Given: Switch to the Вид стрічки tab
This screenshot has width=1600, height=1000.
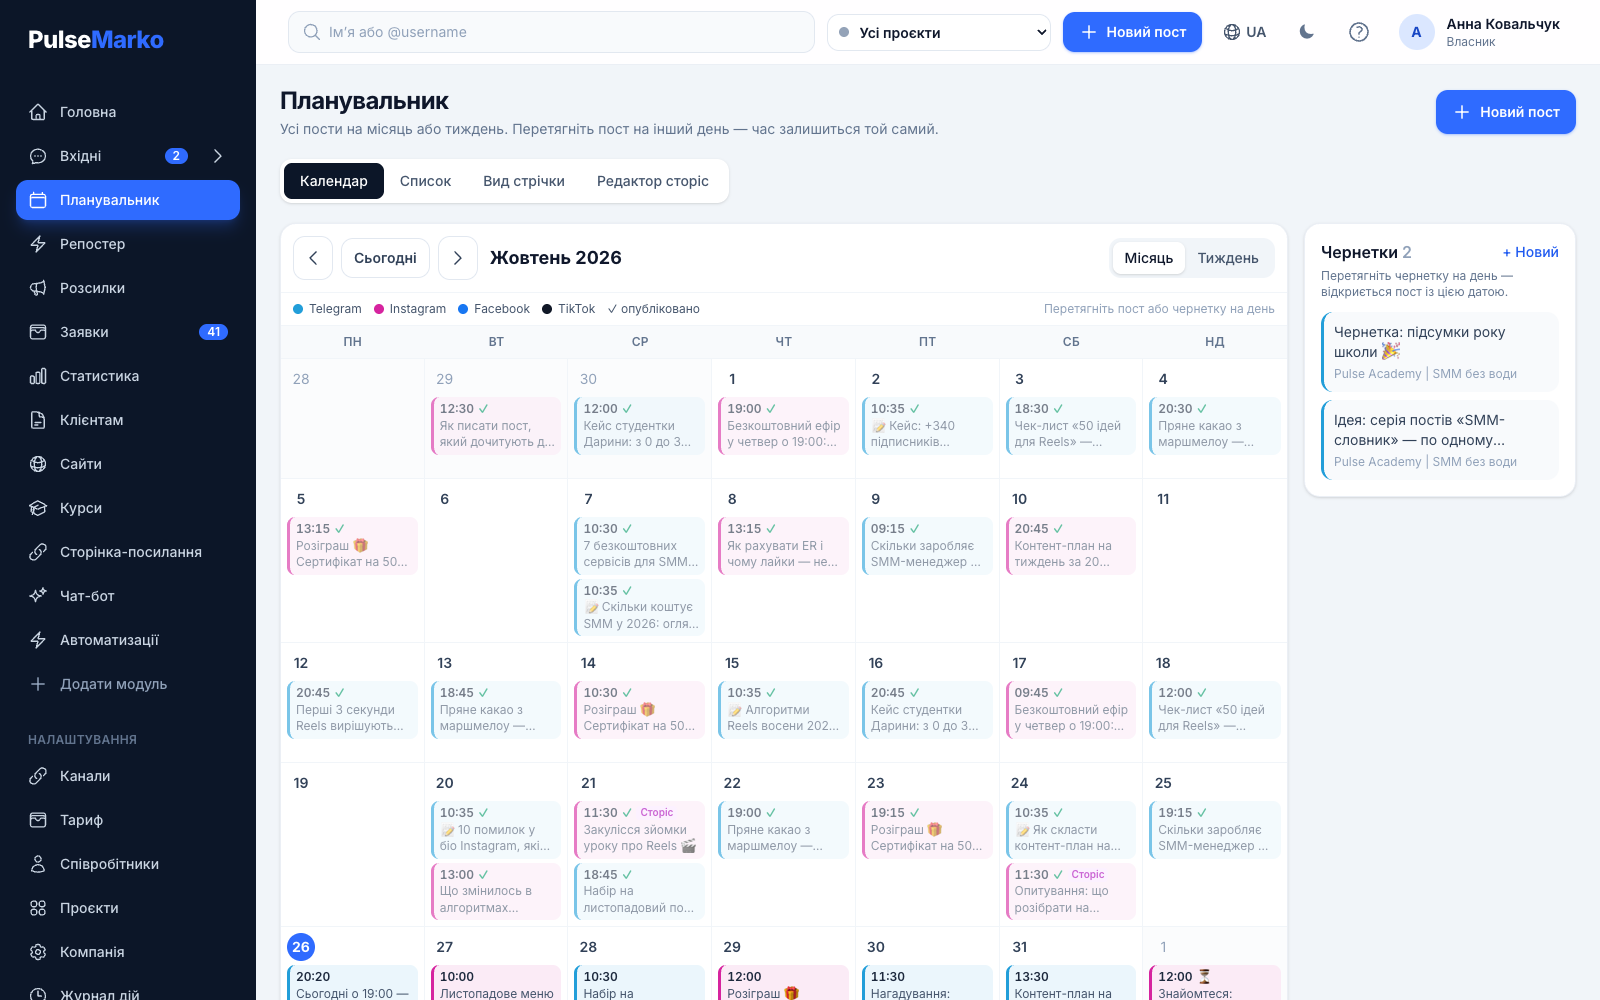Looking at the screenshot, I should tap(524, 181).
